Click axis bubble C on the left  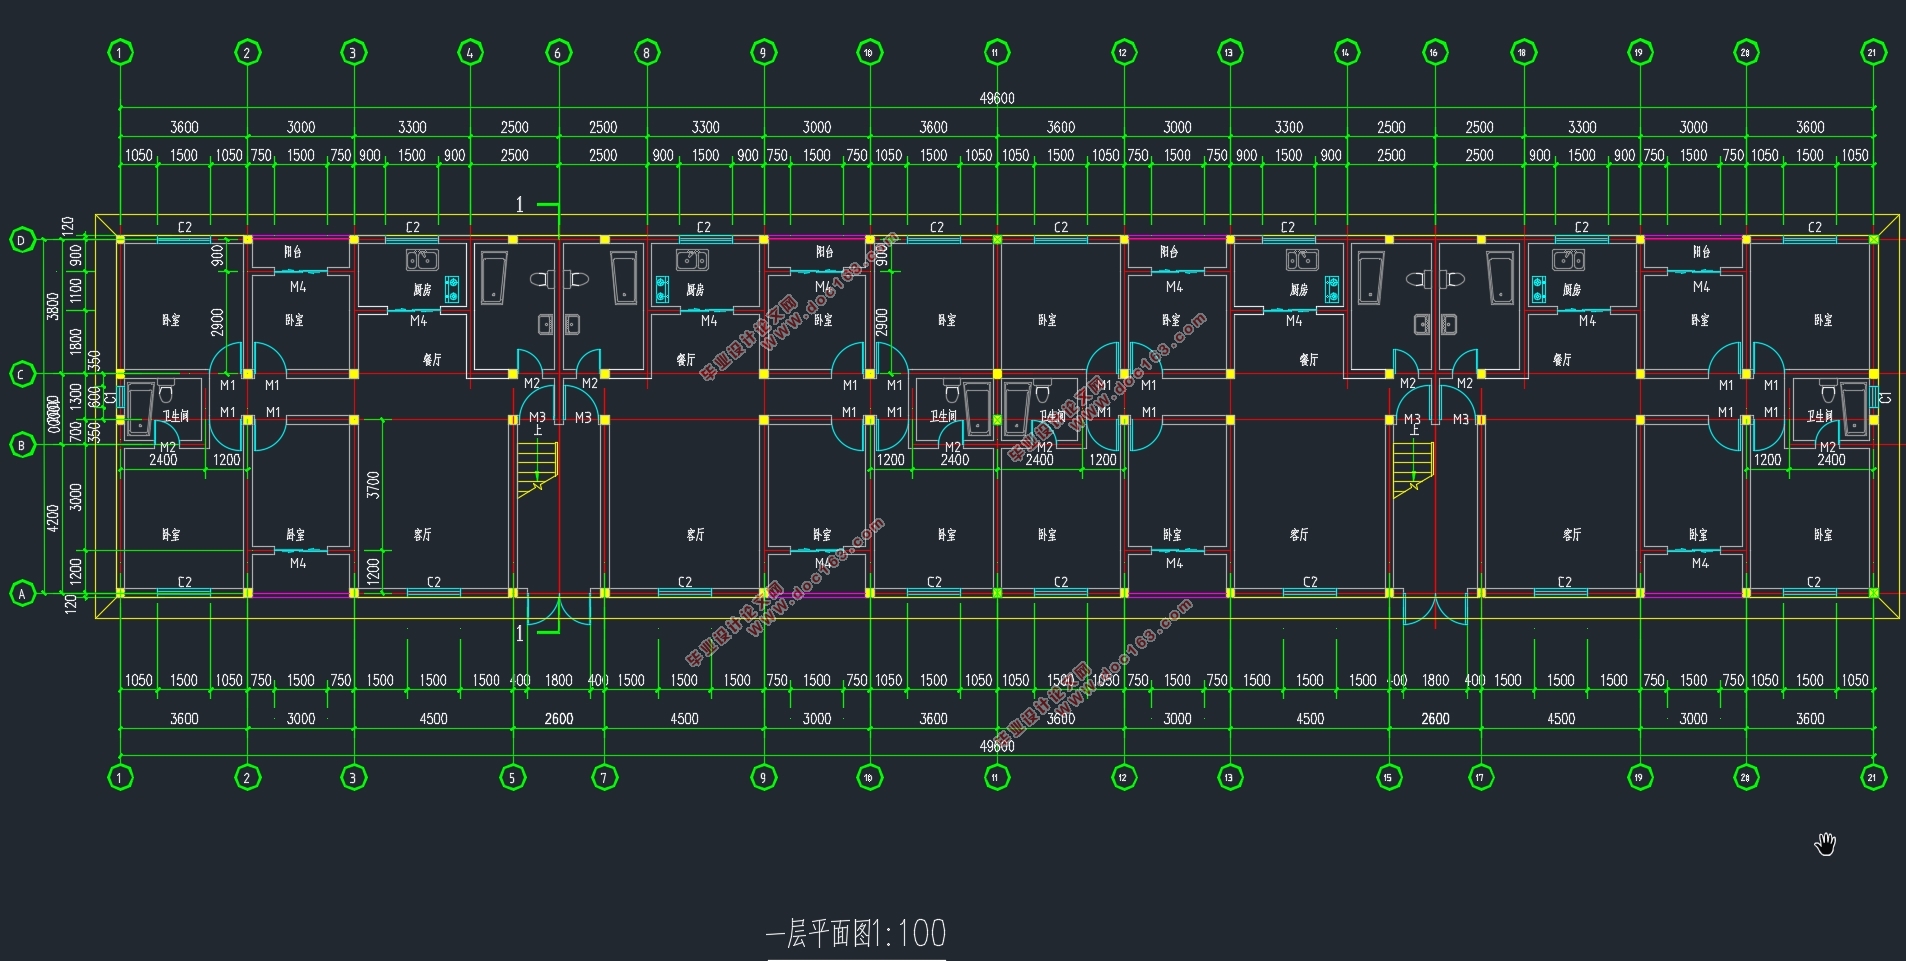pyautogui.click(x=22, y=375)
